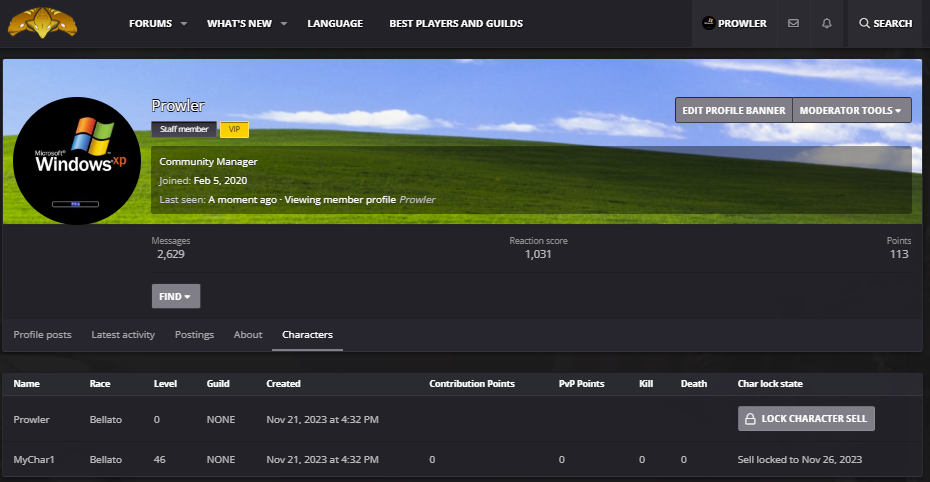Open the Forums menu item
This screenshot has height=482, width=930.
[x=151, y=23]
